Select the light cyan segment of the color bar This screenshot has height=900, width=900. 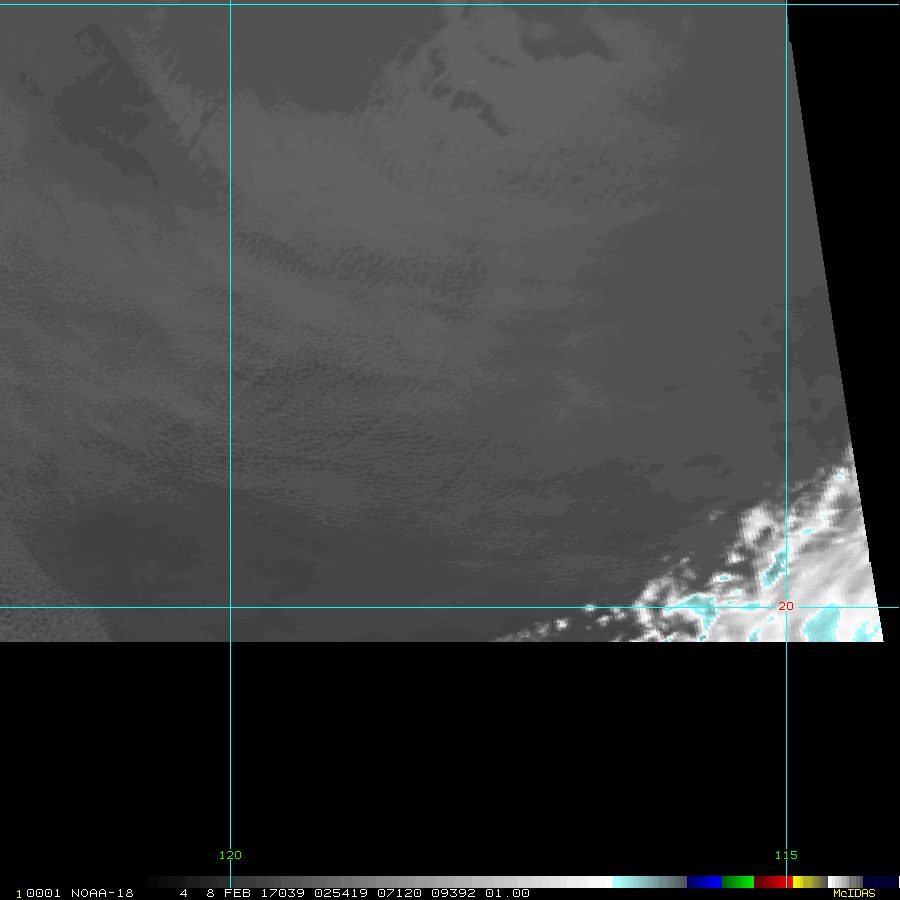click(640, 882)
